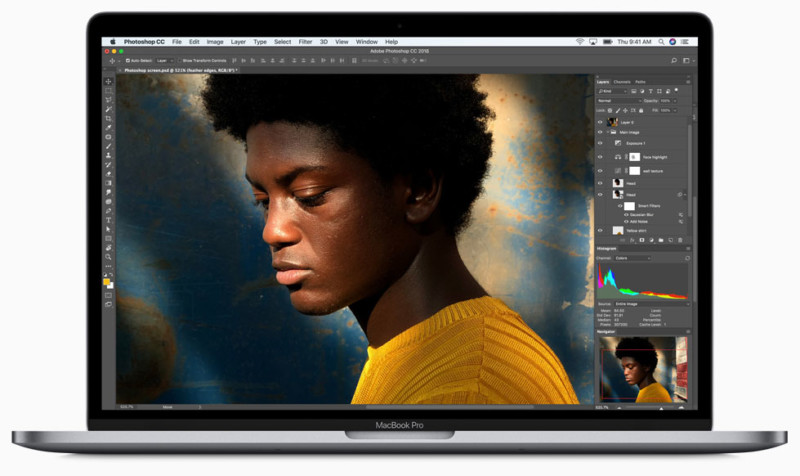The image size is (800, 476).
Task: Refresh the histogram with its uncached refresh icon
Action: pyautogui.click(x=687, y=259)
